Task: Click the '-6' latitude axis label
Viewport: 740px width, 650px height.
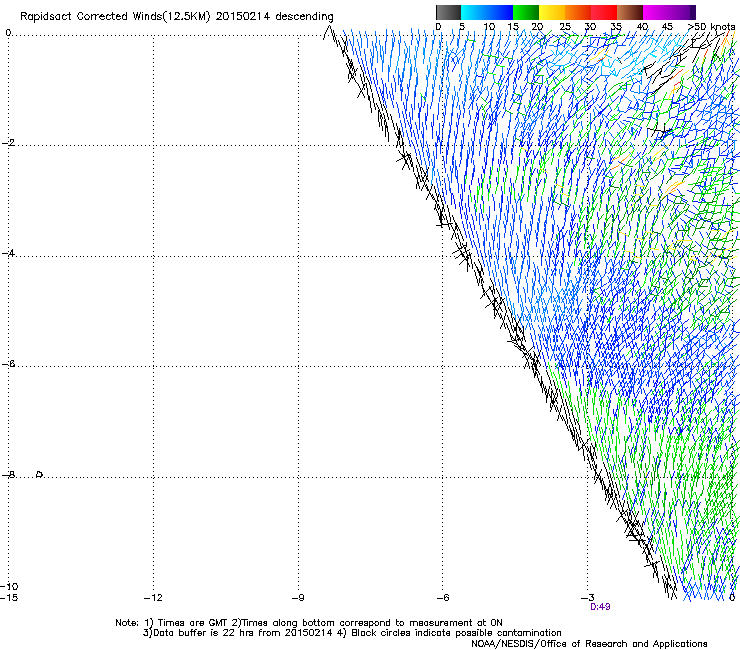Action: point(8,364)
